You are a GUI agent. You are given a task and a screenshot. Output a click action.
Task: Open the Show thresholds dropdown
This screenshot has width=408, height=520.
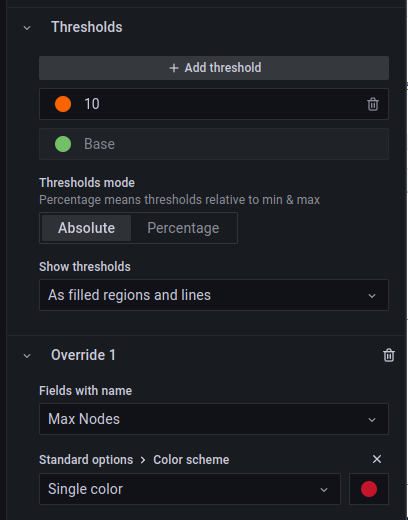[x=214, y=295]
